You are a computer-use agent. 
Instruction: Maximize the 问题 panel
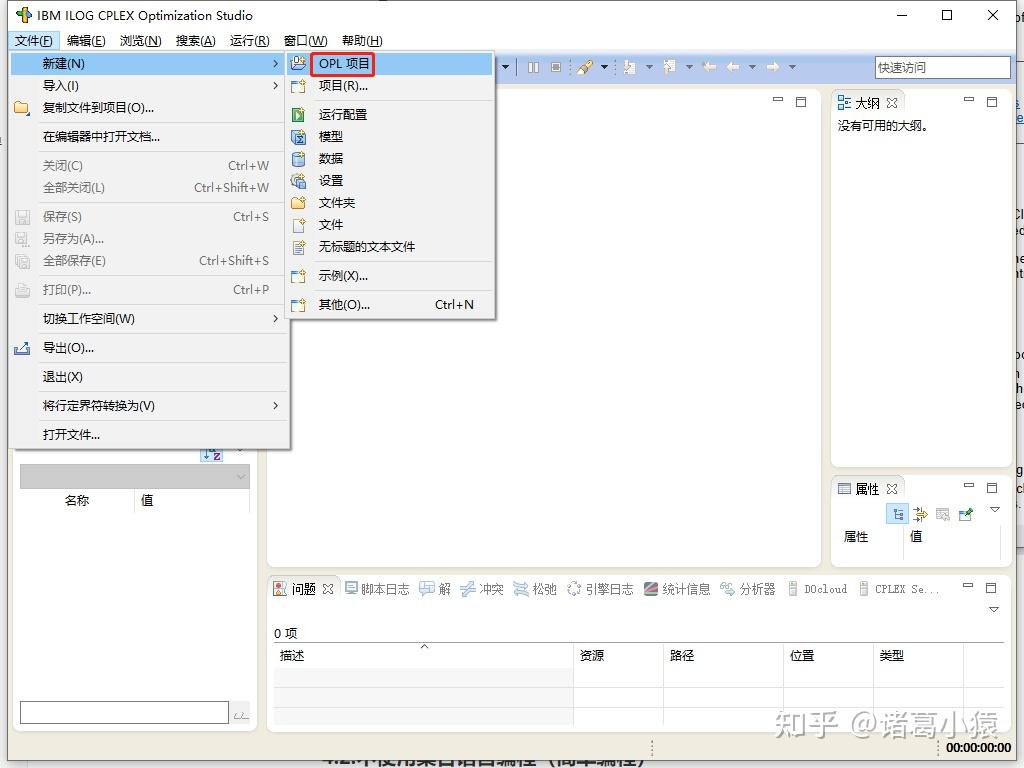click(x=992, y=588)
